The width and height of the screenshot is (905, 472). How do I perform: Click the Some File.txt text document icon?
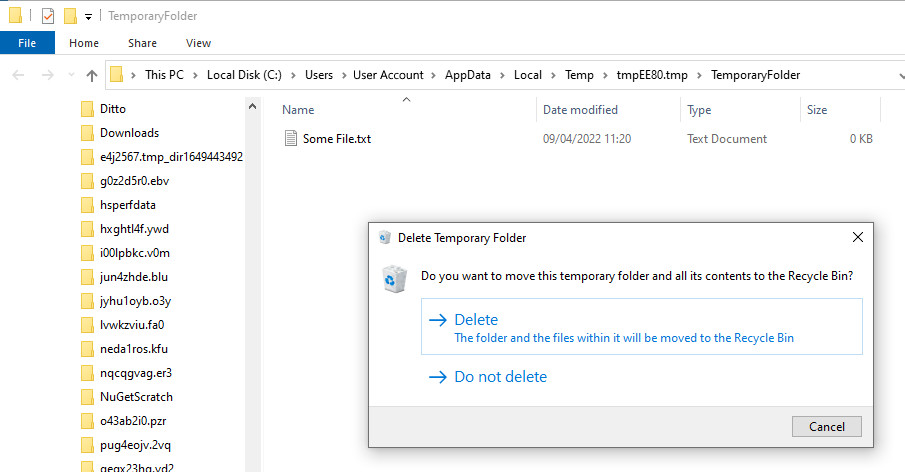tap(290, 138)
